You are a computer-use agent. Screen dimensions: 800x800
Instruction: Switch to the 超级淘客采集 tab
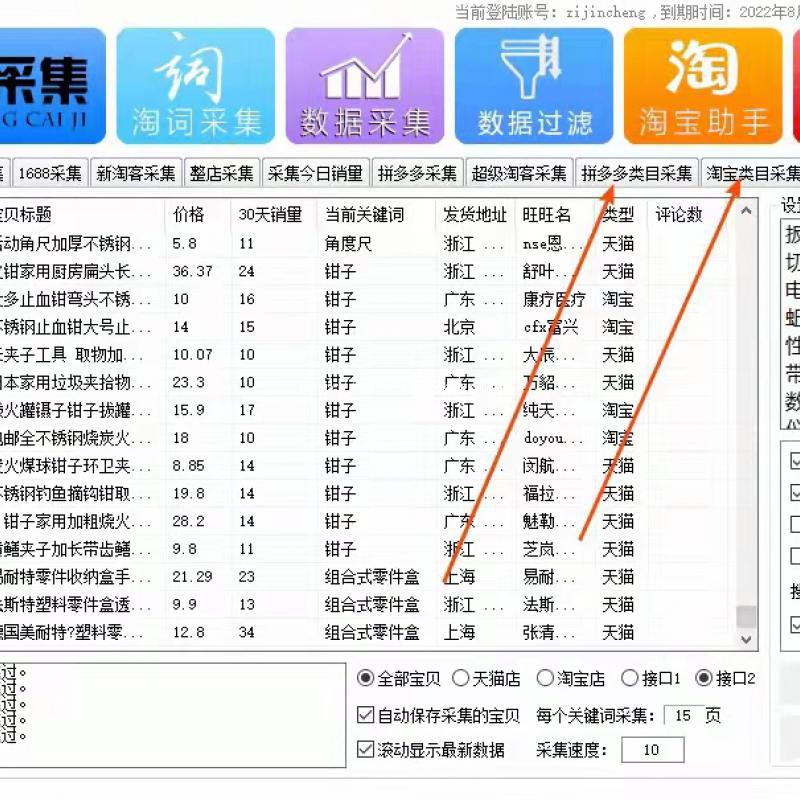[519, 173]
